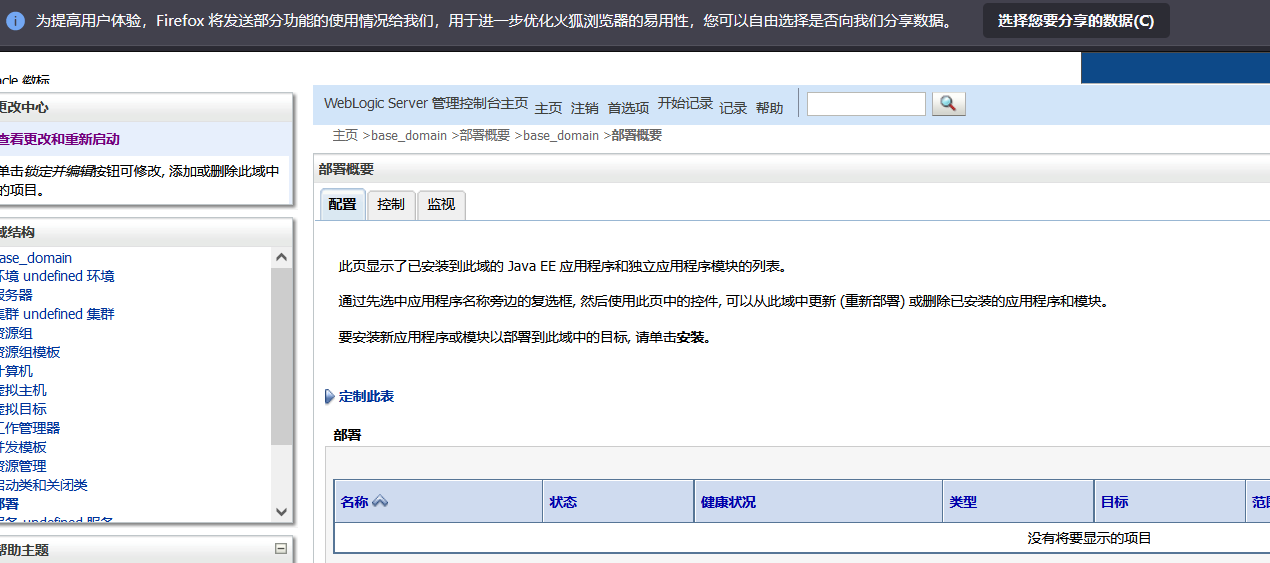Click the 状态 column header
1270x563 pixels.
pyautogui.click(x=563, y=502)
